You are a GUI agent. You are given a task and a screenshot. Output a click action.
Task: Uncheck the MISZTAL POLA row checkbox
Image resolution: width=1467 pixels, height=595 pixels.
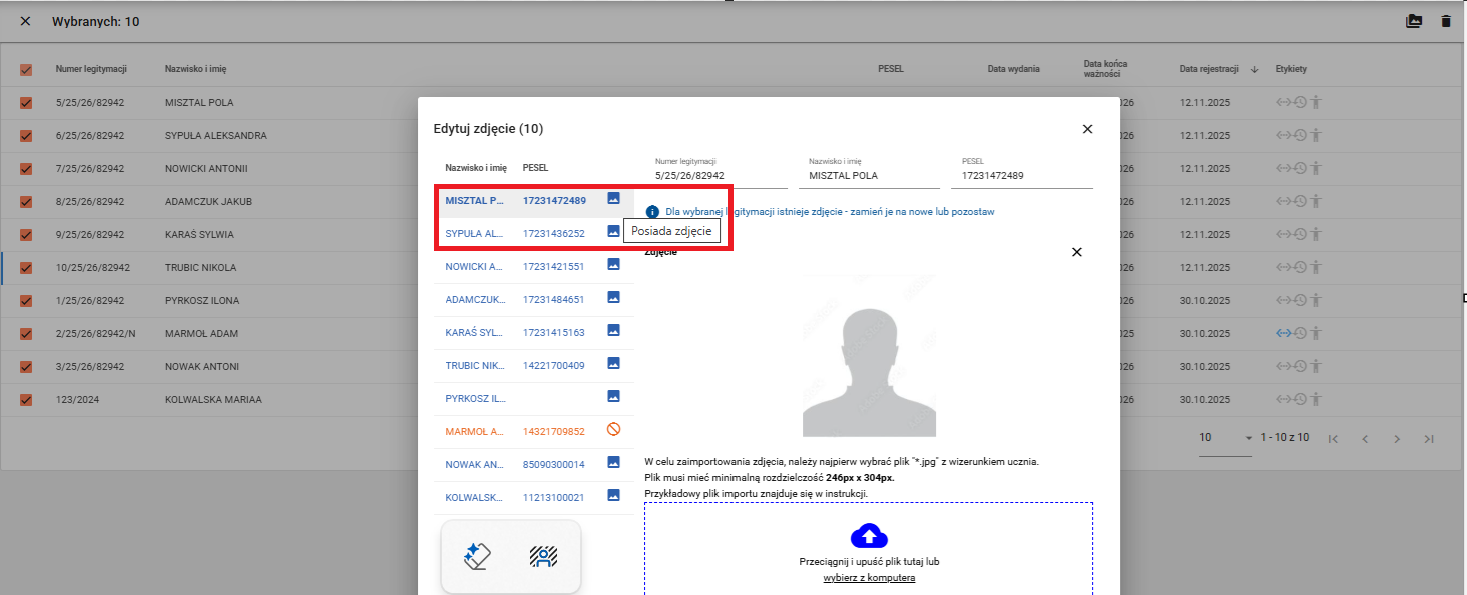pyautogui.click(x=27, y=103)
